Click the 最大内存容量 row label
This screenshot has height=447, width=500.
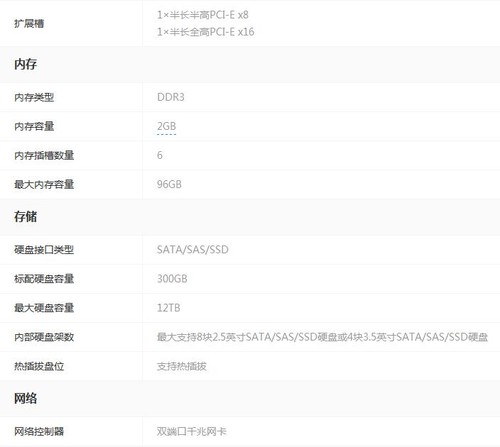point(44,184)
